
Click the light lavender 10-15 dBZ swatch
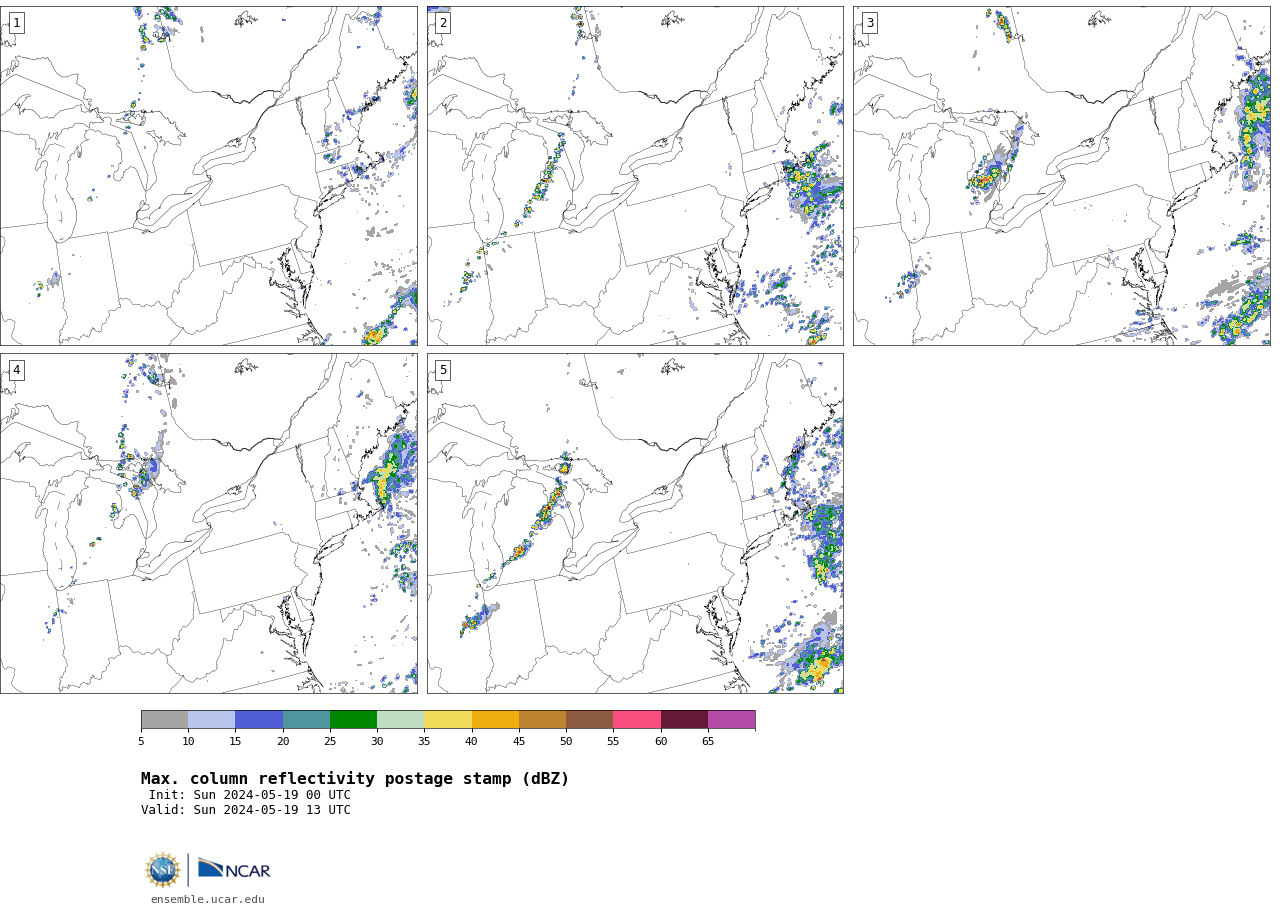[212, 720]
